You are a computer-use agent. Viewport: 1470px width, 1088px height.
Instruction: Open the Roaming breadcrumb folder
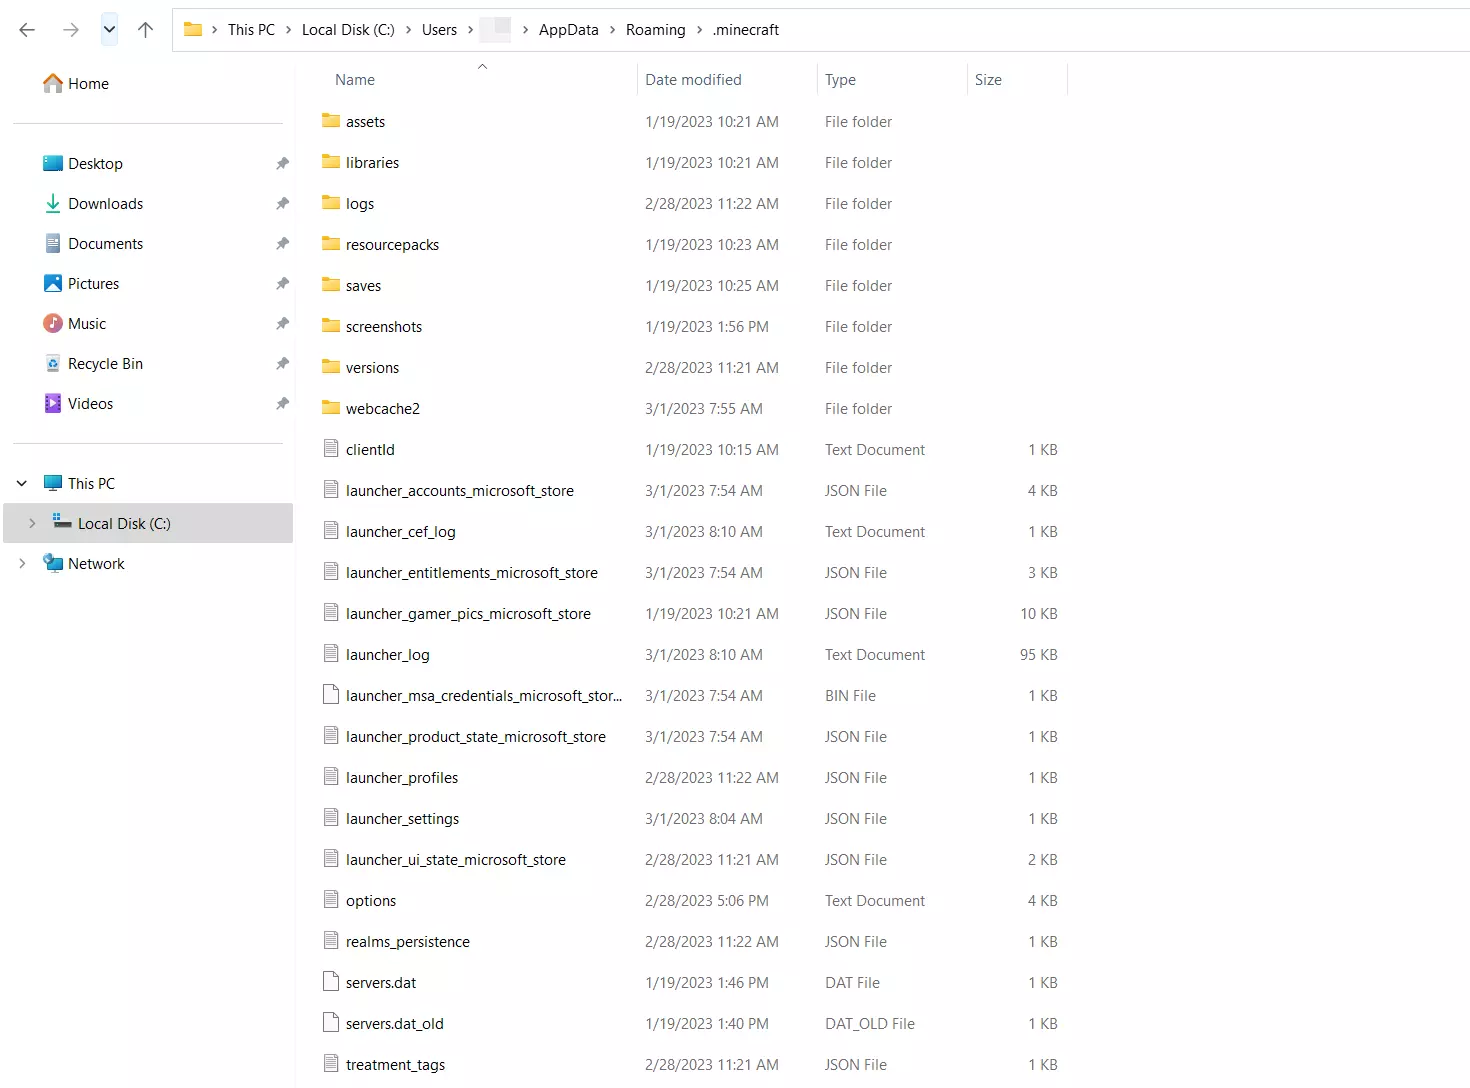coord(655,29)
